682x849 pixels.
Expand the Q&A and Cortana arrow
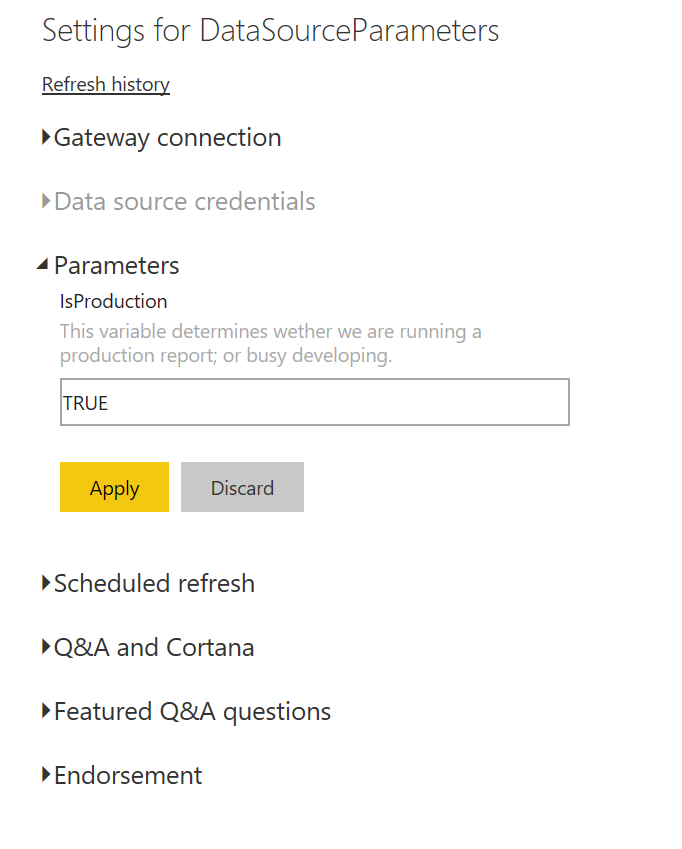[x=46, y=647]
